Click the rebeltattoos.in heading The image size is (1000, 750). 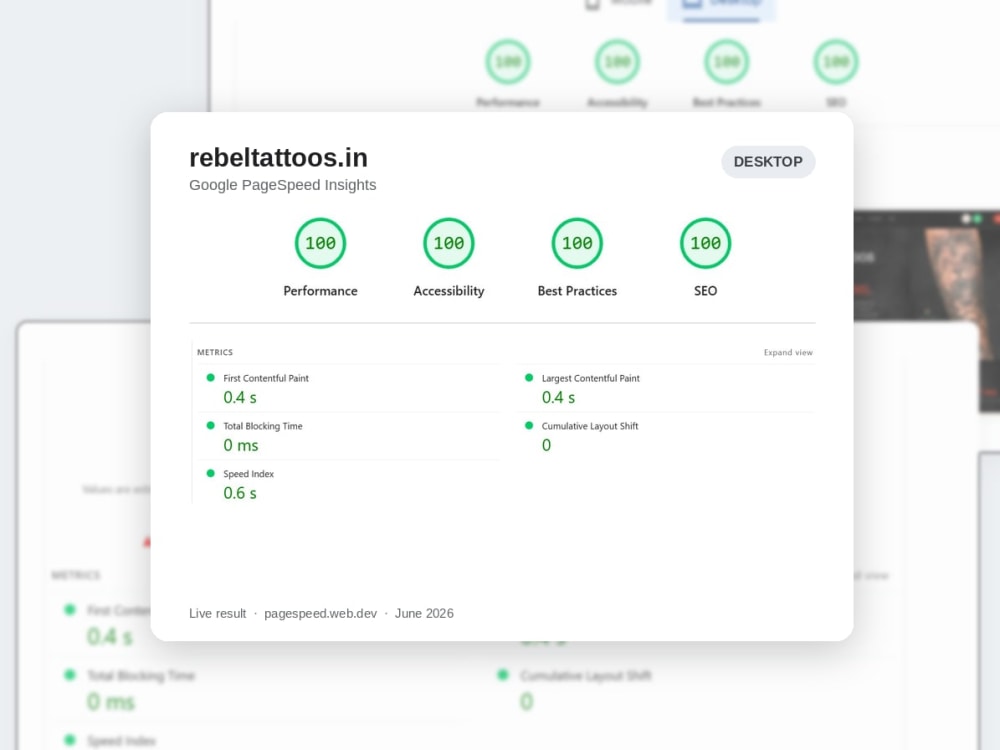pyautogui.click(x=278, y=158)
